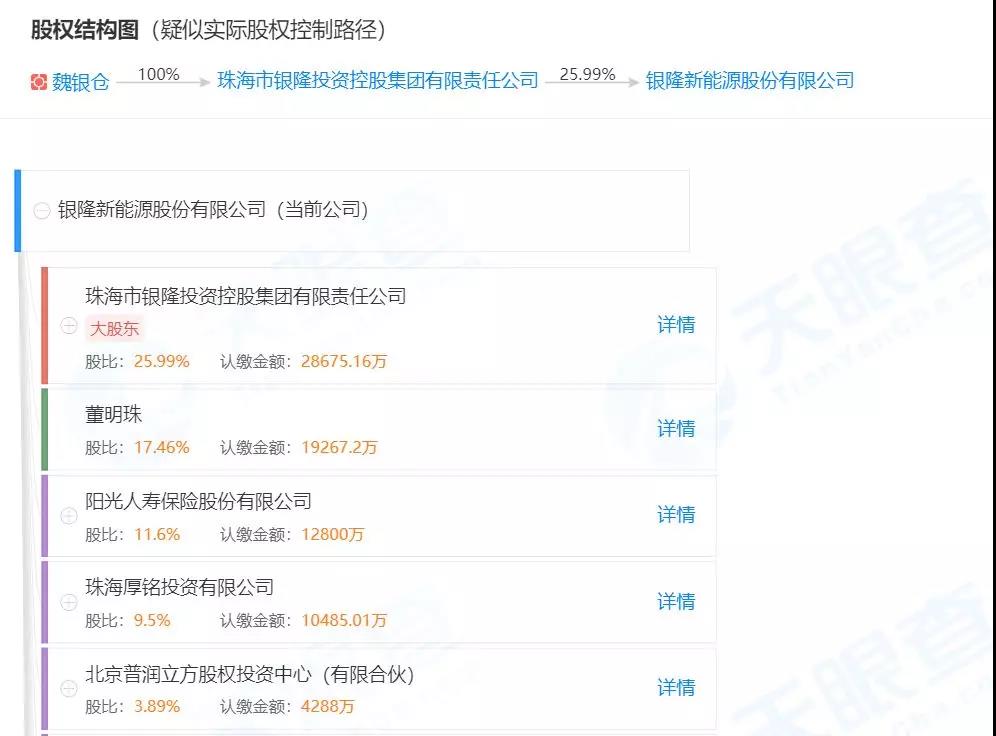Expand the 阳光人寿保险股份有限公司 node
Image resolution: width=996 pixels, height=736 pixels.
click(x=69, y=516)
